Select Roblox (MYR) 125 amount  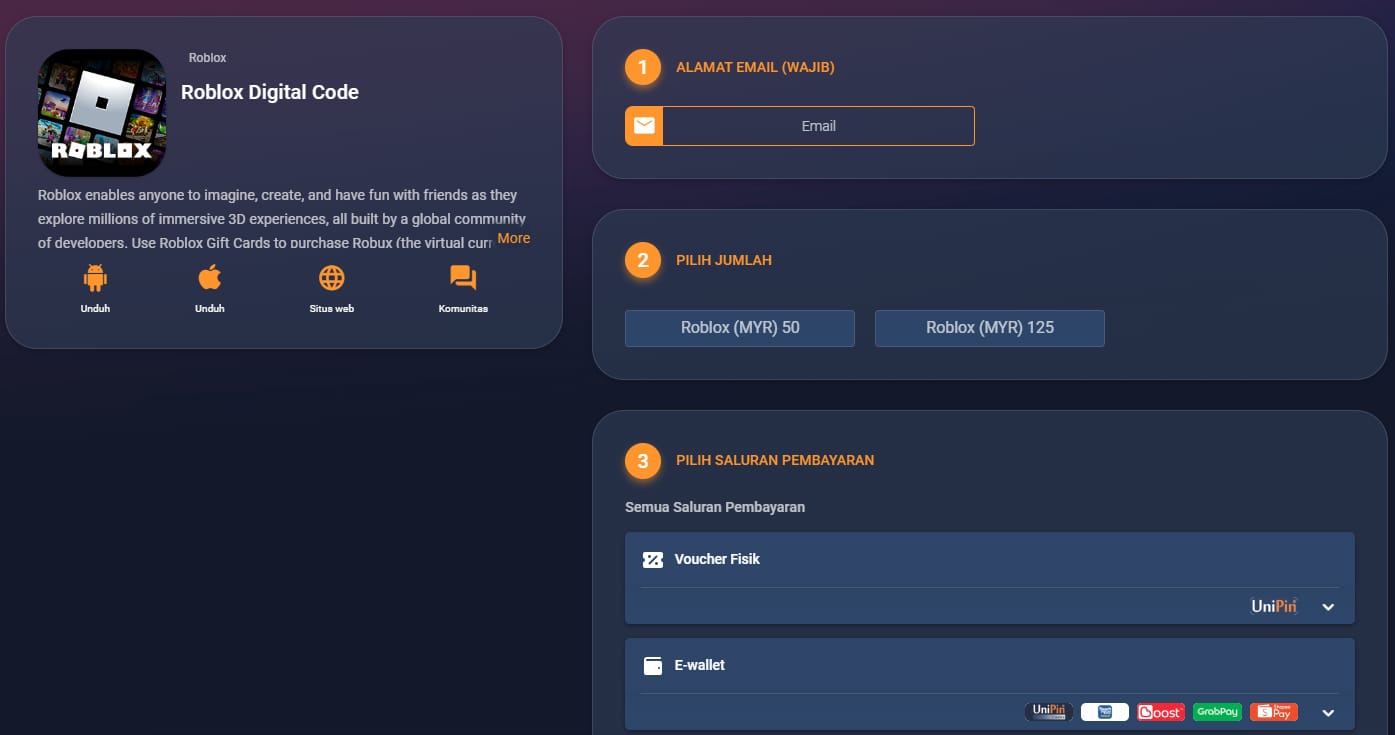coord(990,328)
